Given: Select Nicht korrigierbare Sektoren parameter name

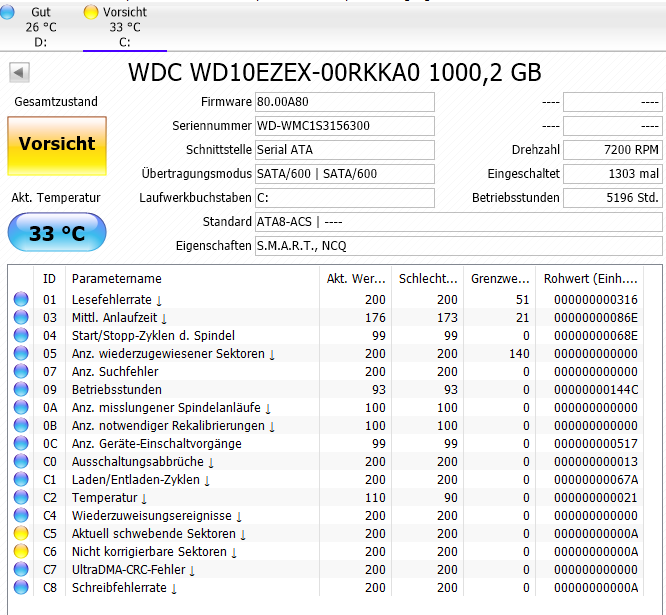Looking at the screenshot, I should click(x=150, y=552).
